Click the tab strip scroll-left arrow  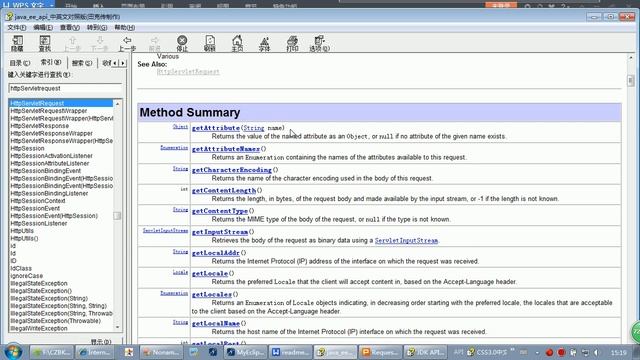(x=115, y=63)
